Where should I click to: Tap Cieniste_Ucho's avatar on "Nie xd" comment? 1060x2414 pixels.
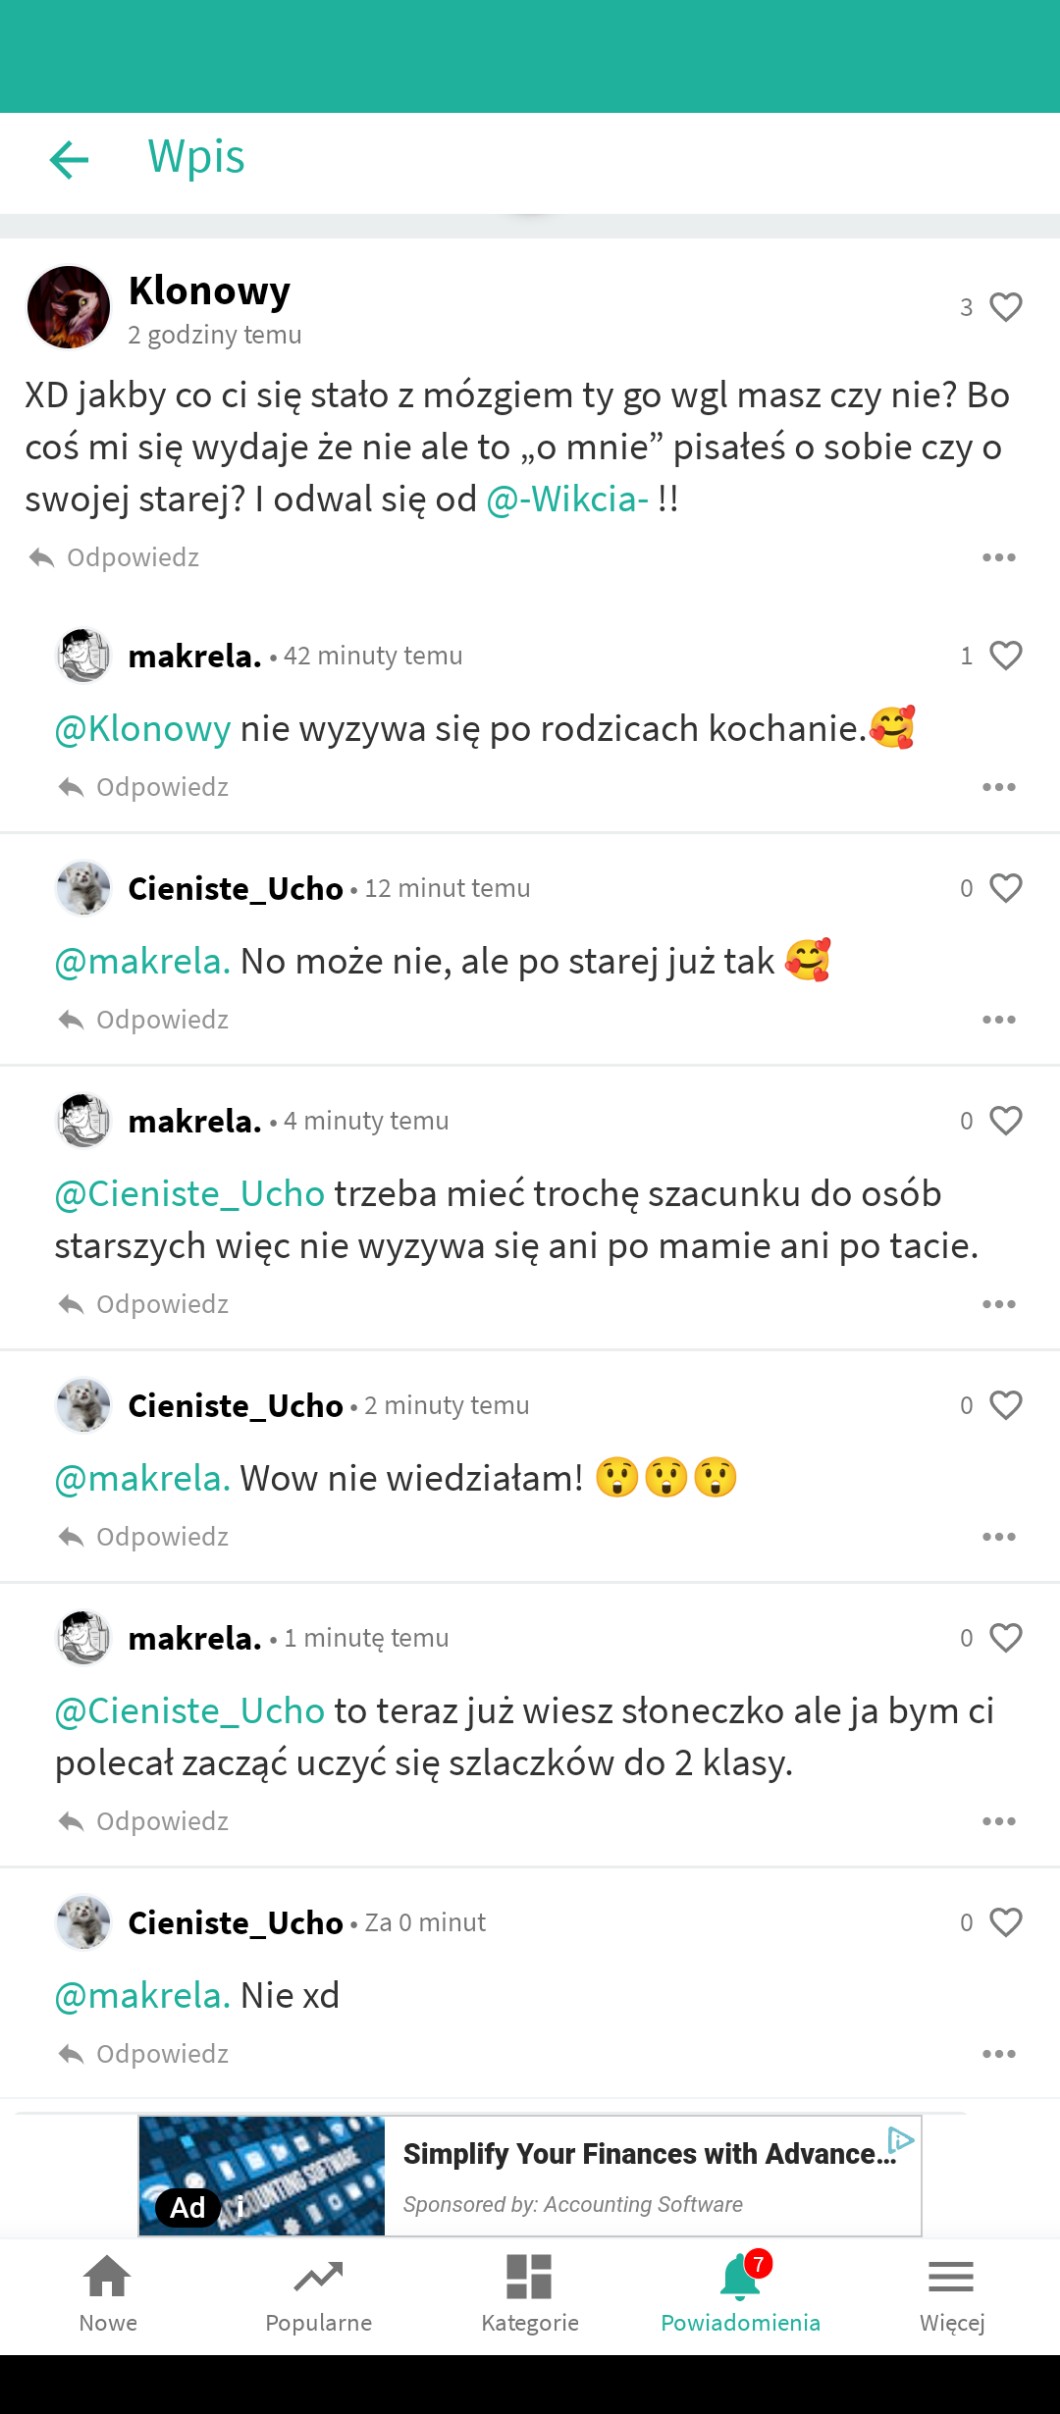click(x=83, y=1923)
